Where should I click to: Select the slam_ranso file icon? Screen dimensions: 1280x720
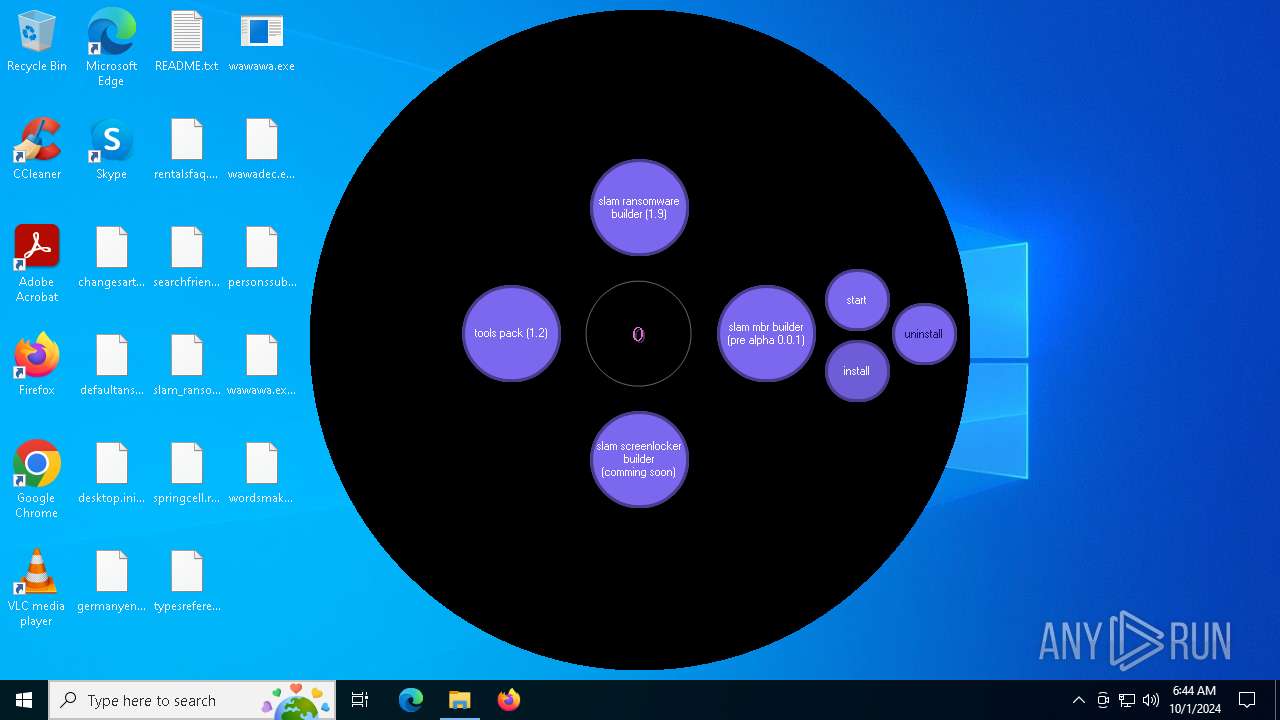[186, 366]
